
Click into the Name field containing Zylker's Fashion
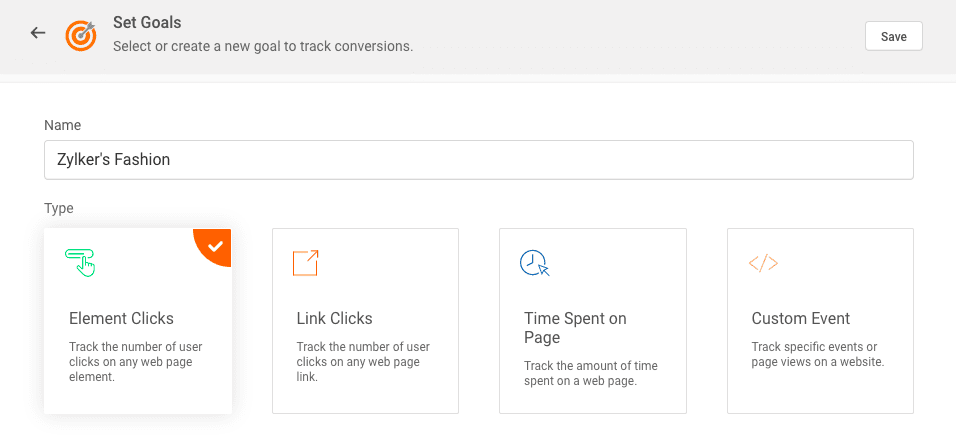point(478,160)
